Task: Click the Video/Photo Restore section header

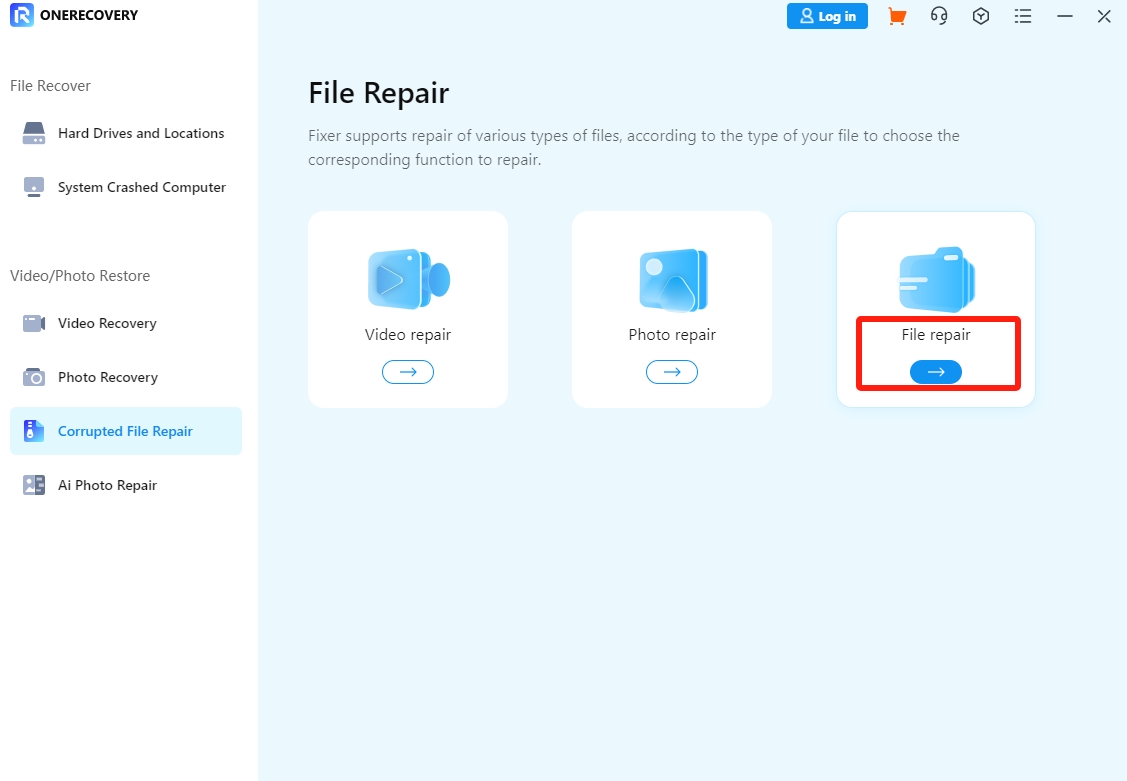Action: coord(80,276)
